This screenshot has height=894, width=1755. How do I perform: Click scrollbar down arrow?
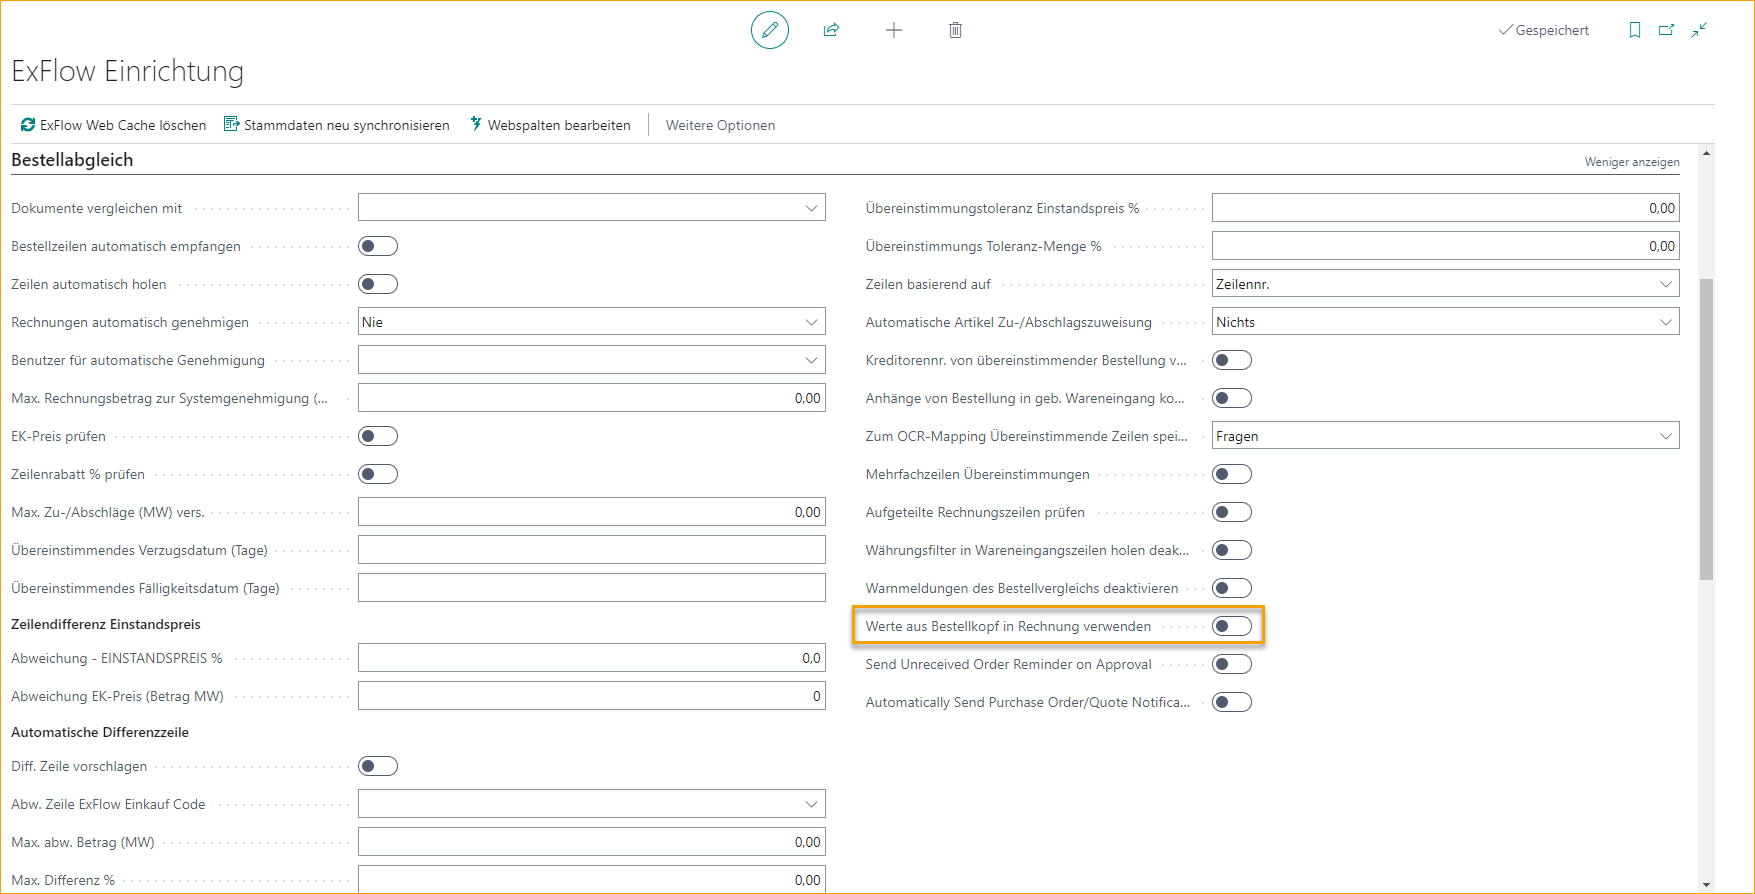click(x=1706, y=885)
